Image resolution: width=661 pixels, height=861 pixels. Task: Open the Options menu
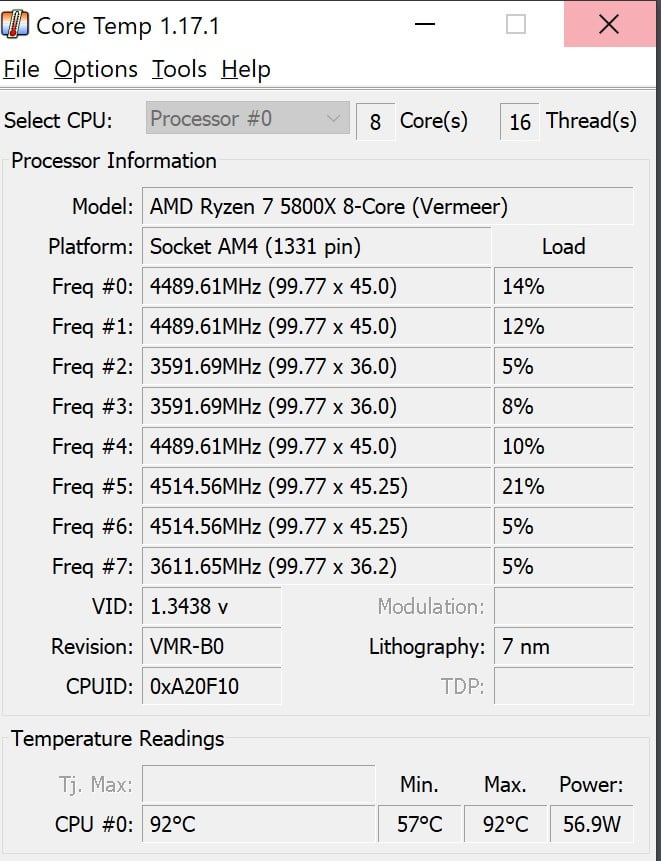tap(96, 69)
